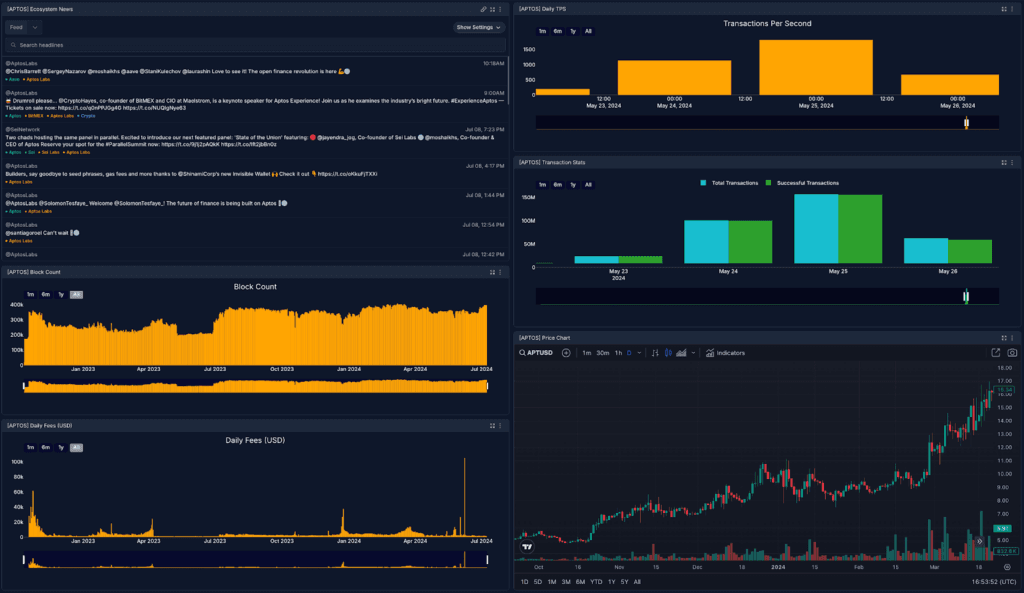Toggle the log scale 'D' indicator
Screen dimensions: 1024x593
[x=629, y=352]
